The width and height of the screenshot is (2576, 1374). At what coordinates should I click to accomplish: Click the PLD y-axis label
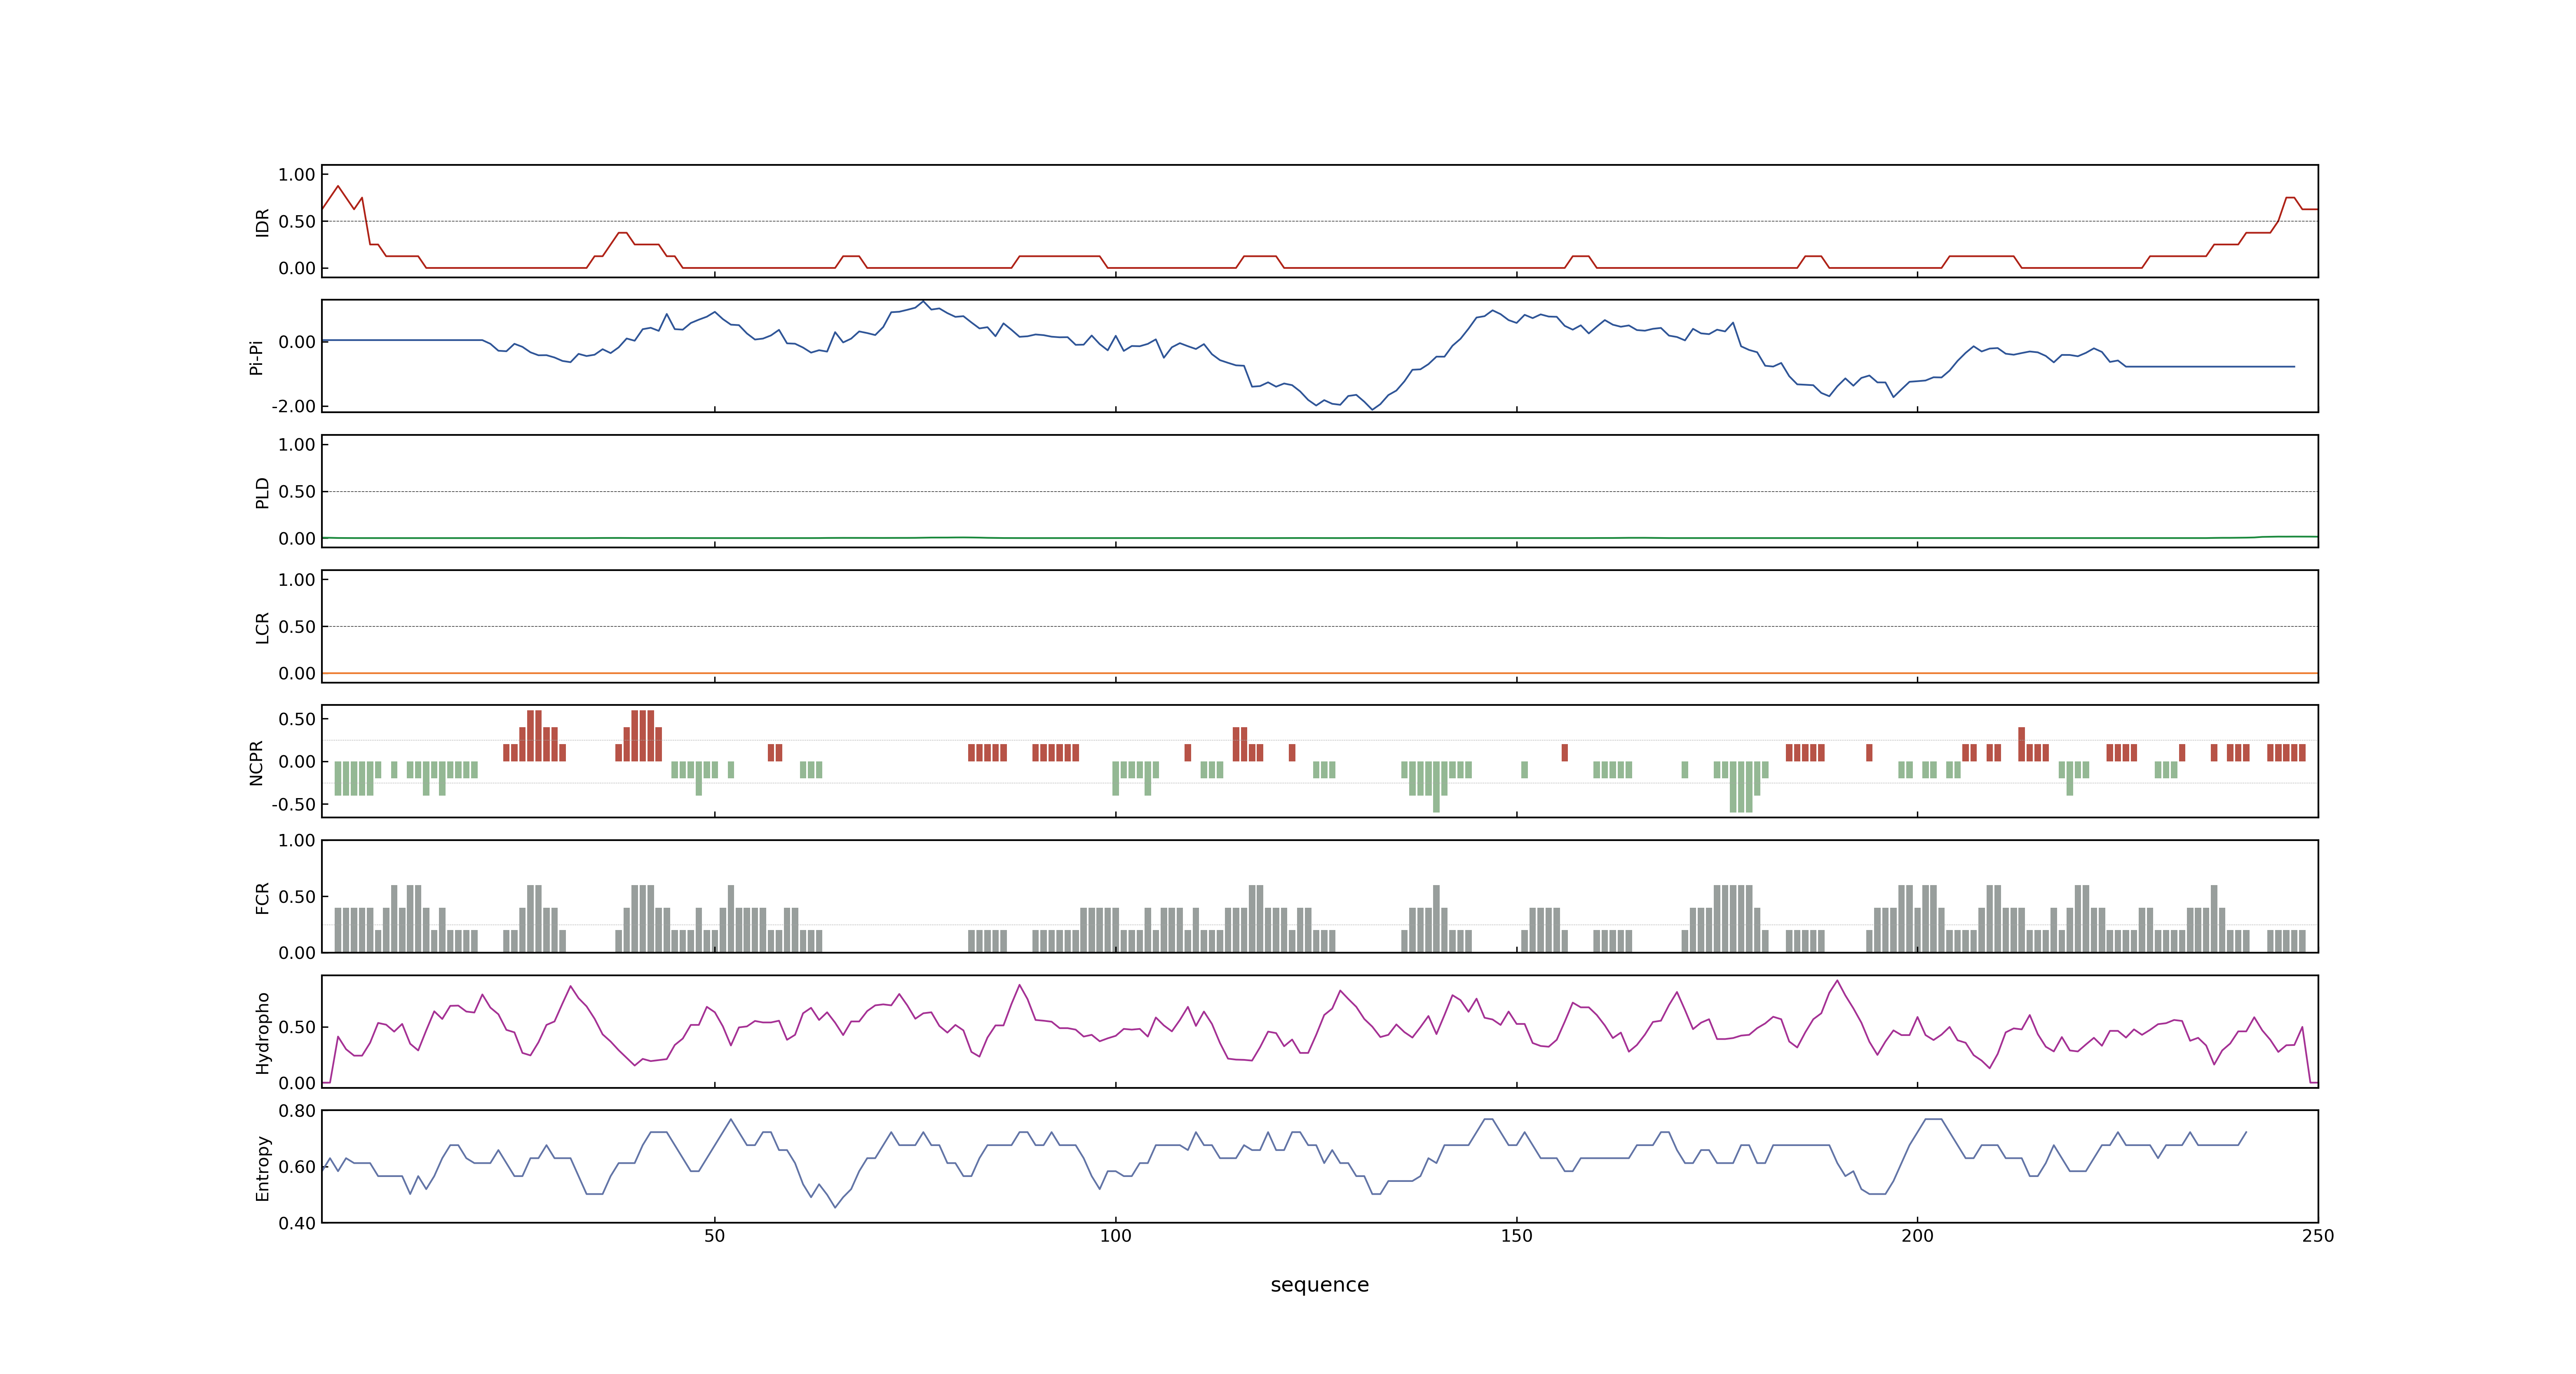(x=262, y=492)
